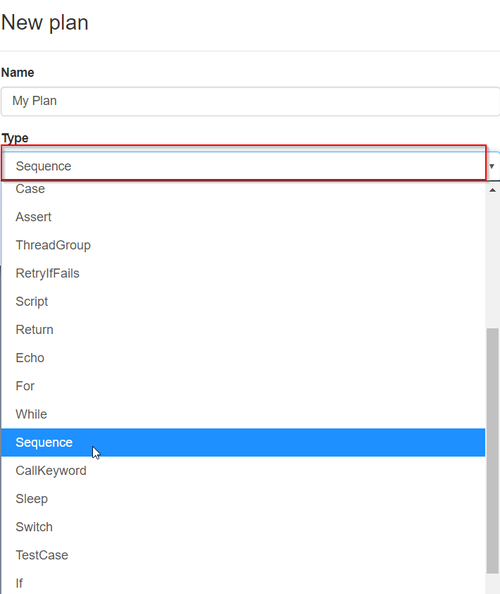Choose Assert from the type list
The height and width of the screenshot is (594, 500).
pos(243,217)
